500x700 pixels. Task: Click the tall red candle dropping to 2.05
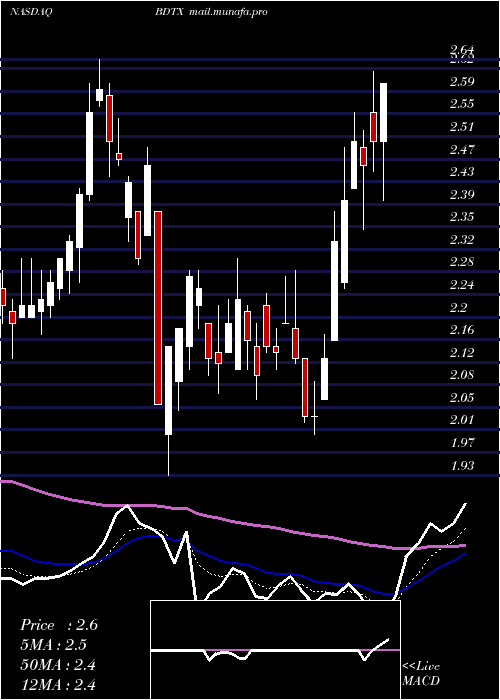tap(158, 308)
